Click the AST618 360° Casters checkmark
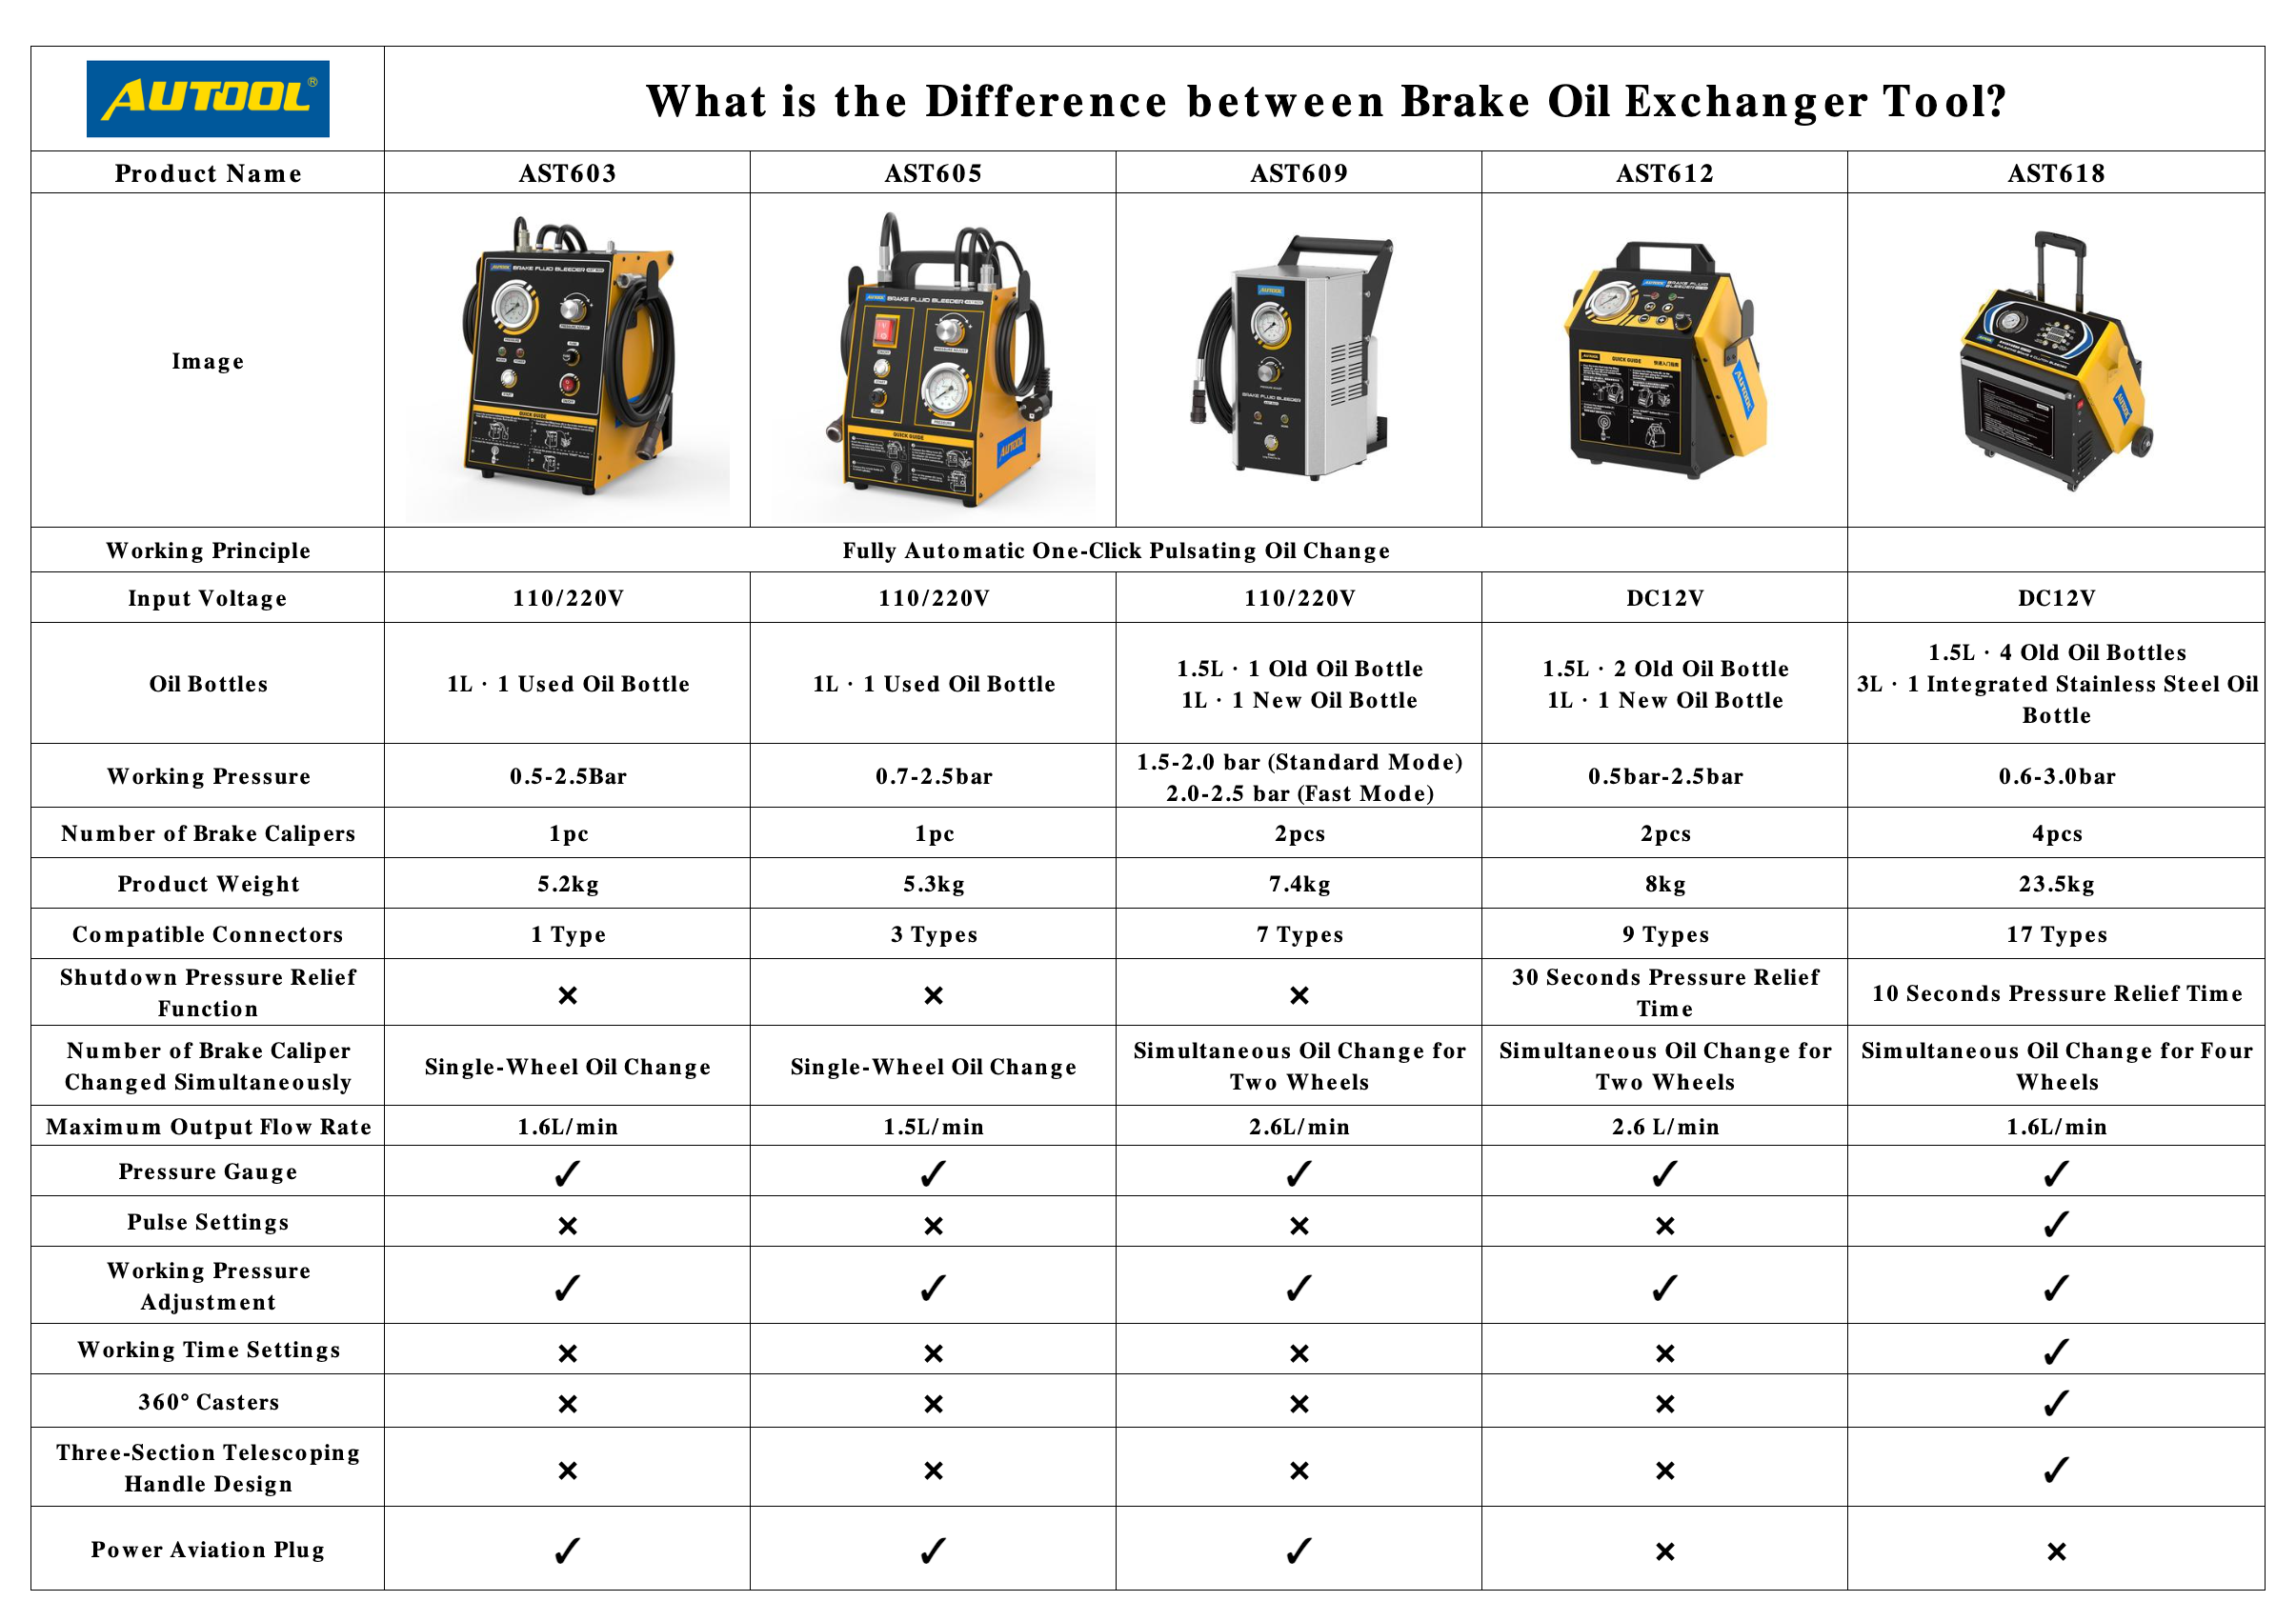The height and width of the screenshot is (1621, 2296). tap(2056, 1403)
